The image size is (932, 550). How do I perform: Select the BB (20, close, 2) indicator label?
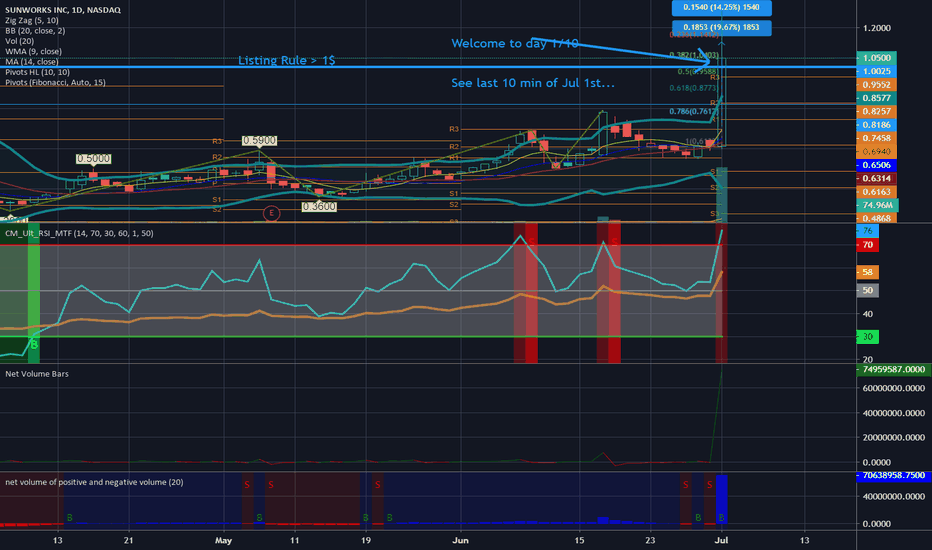point(35,31)
